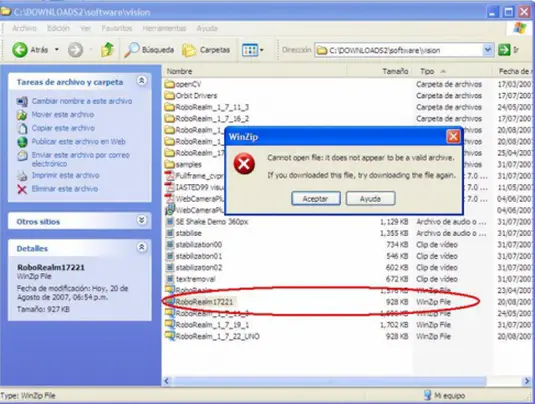
Task: Click Imprimir este archivo link
Action: pos(66,175)
